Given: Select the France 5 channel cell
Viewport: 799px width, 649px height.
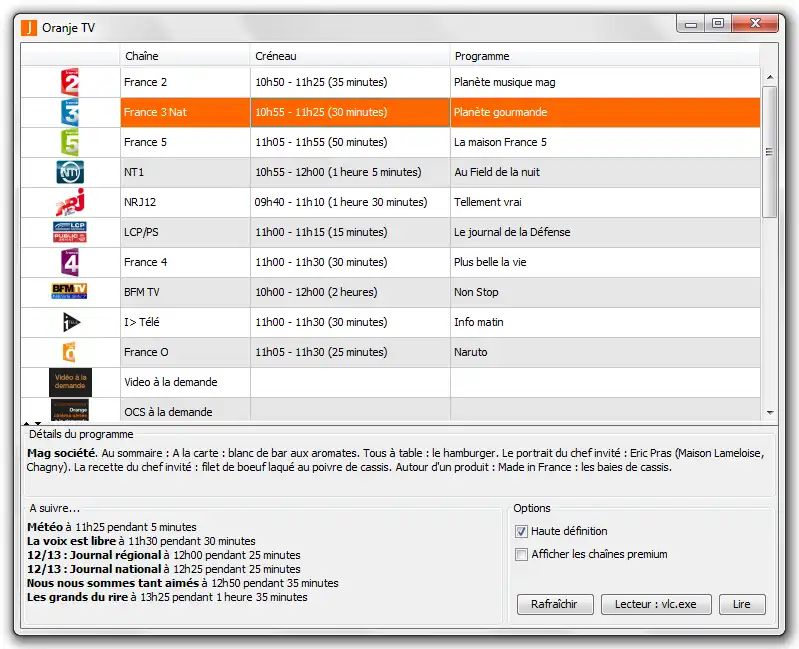Looking at the screenshot, I should tap(185, 142).
